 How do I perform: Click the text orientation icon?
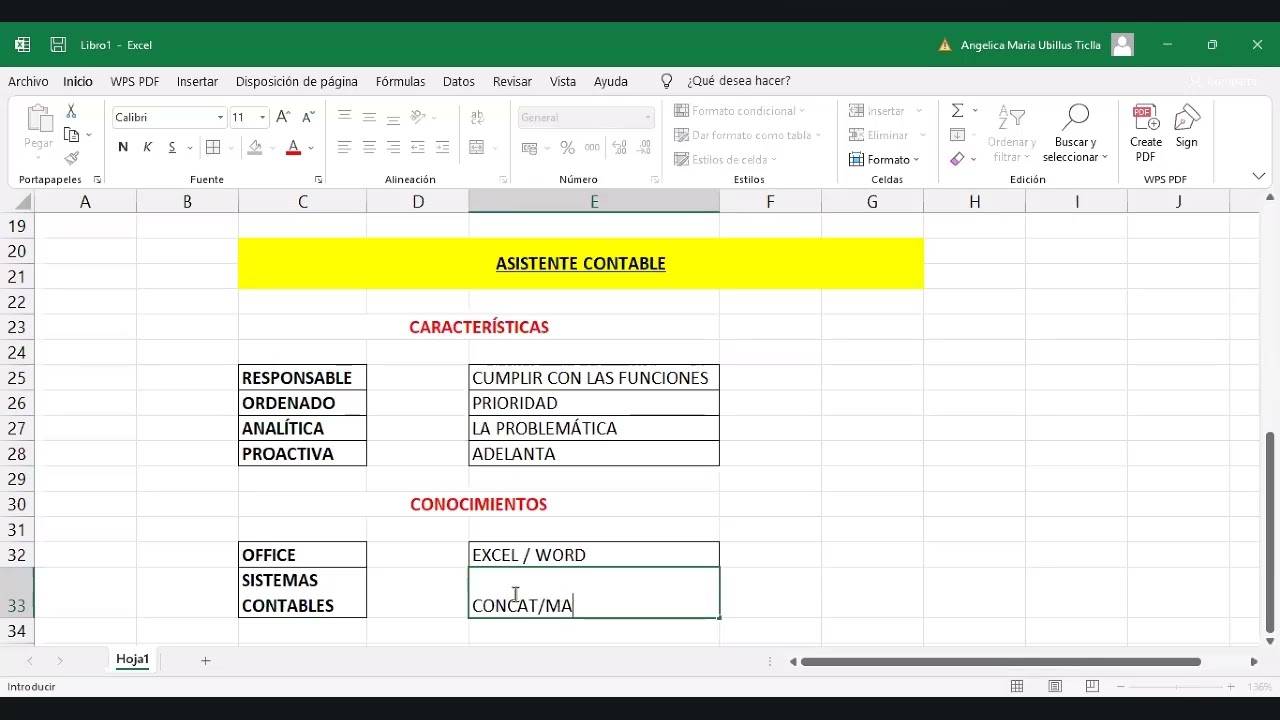[419, 117]
